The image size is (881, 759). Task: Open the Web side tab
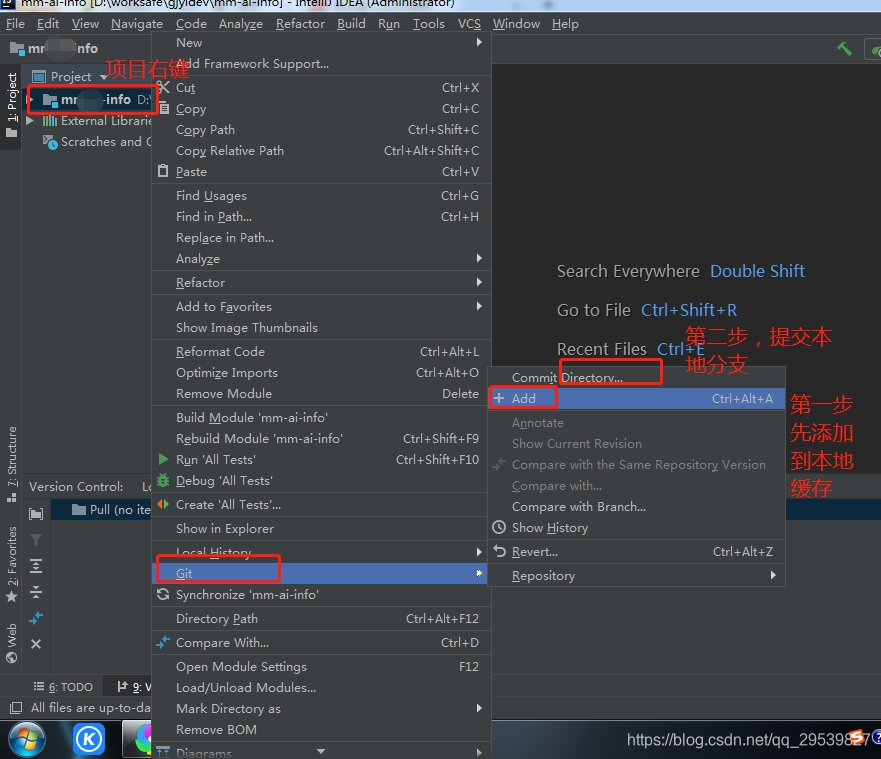pos(11,643)
